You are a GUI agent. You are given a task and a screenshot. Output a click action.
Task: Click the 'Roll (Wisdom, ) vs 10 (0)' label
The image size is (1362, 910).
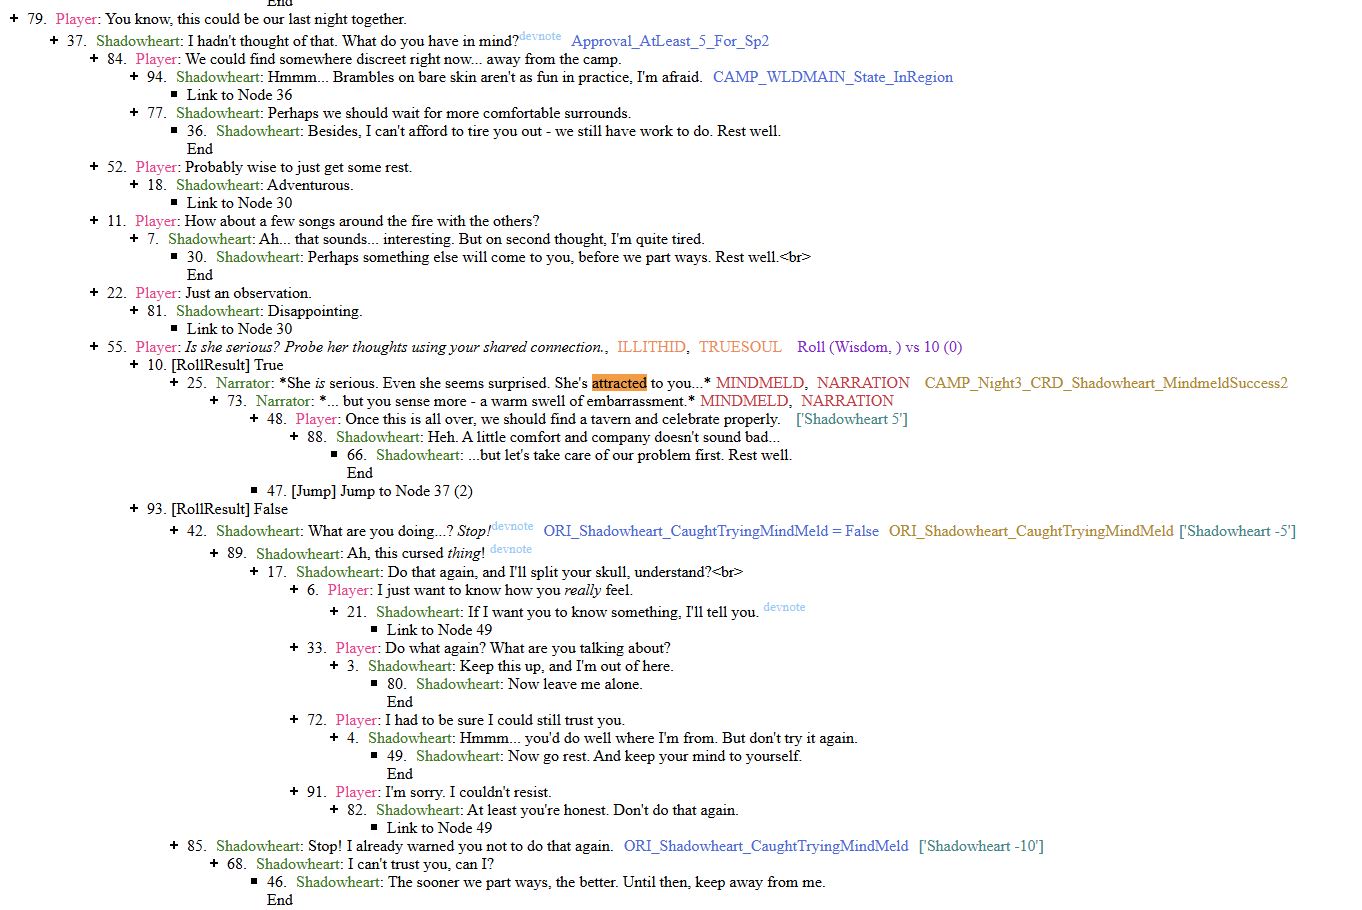pyautogui.click(x=879, y=347)
